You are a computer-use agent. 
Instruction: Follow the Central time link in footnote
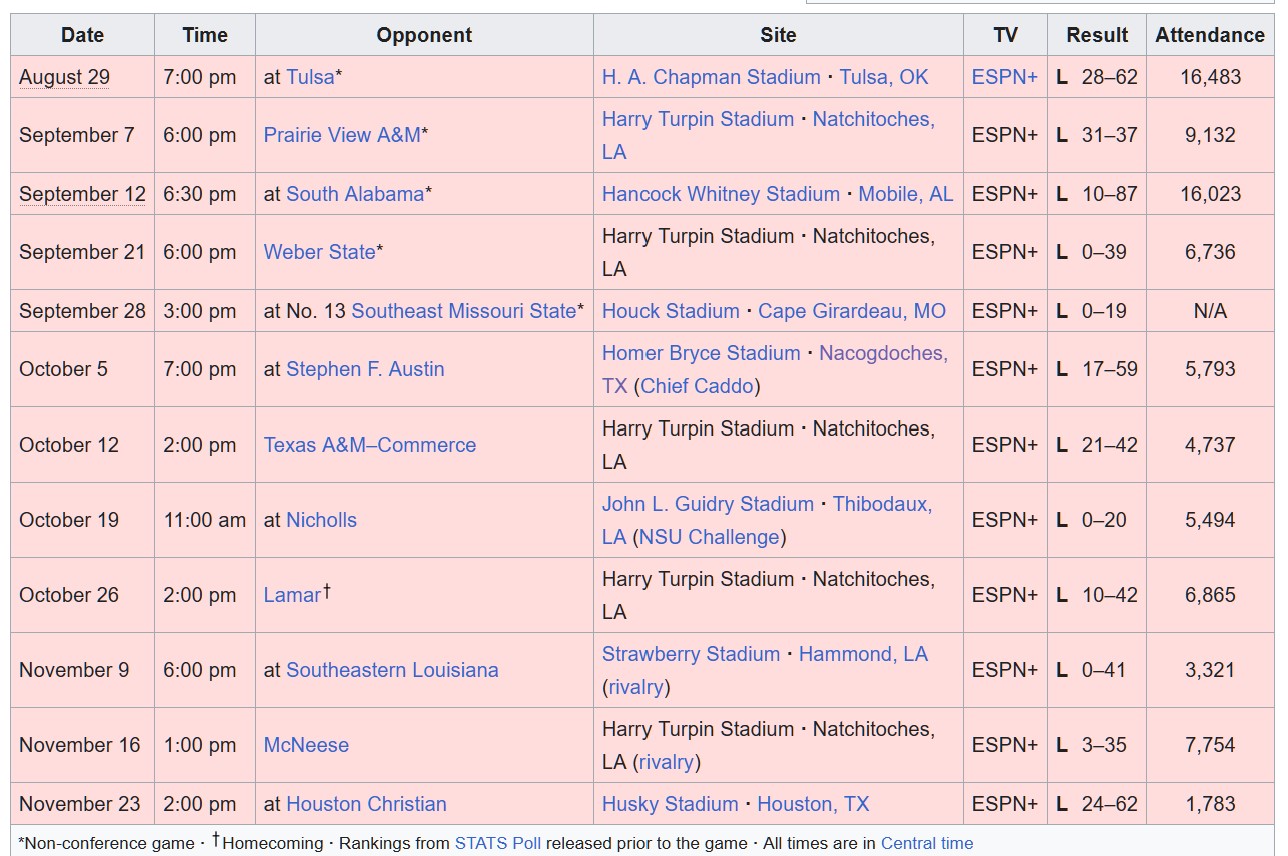click(x=927, y=843)
